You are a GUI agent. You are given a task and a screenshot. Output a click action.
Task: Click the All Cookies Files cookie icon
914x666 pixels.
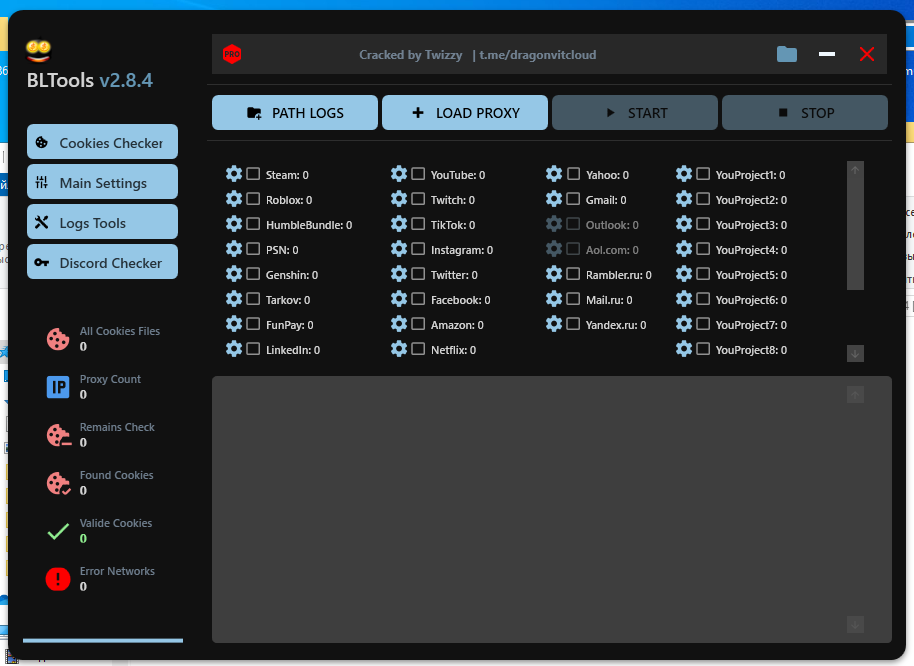pos(58,339)
